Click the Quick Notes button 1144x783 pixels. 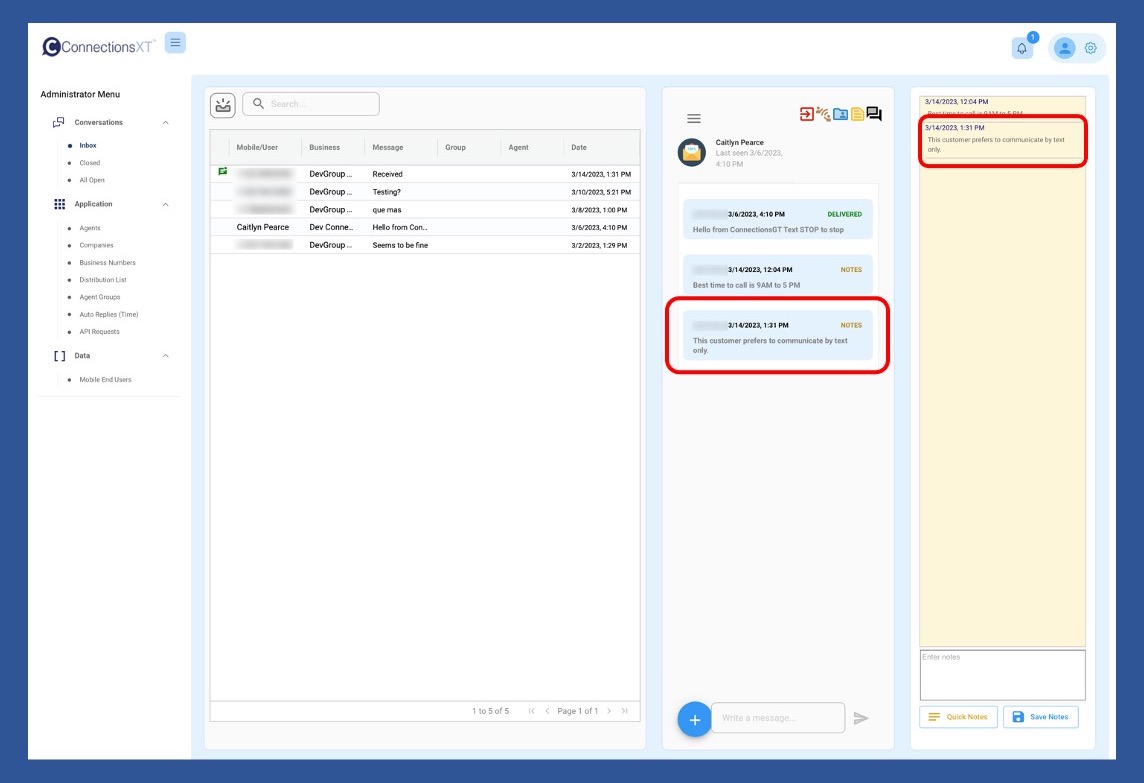coord(958,717)
